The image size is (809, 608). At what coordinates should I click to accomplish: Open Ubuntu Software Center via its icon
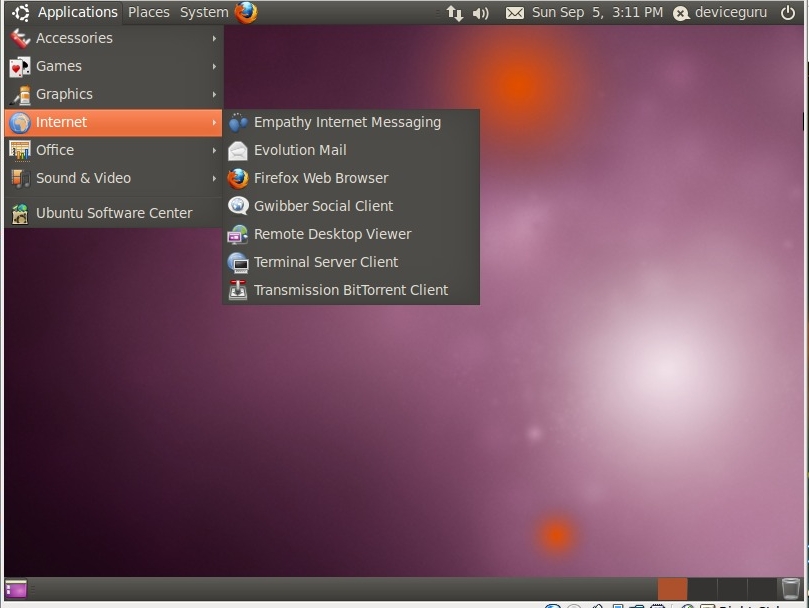(20, 214)
